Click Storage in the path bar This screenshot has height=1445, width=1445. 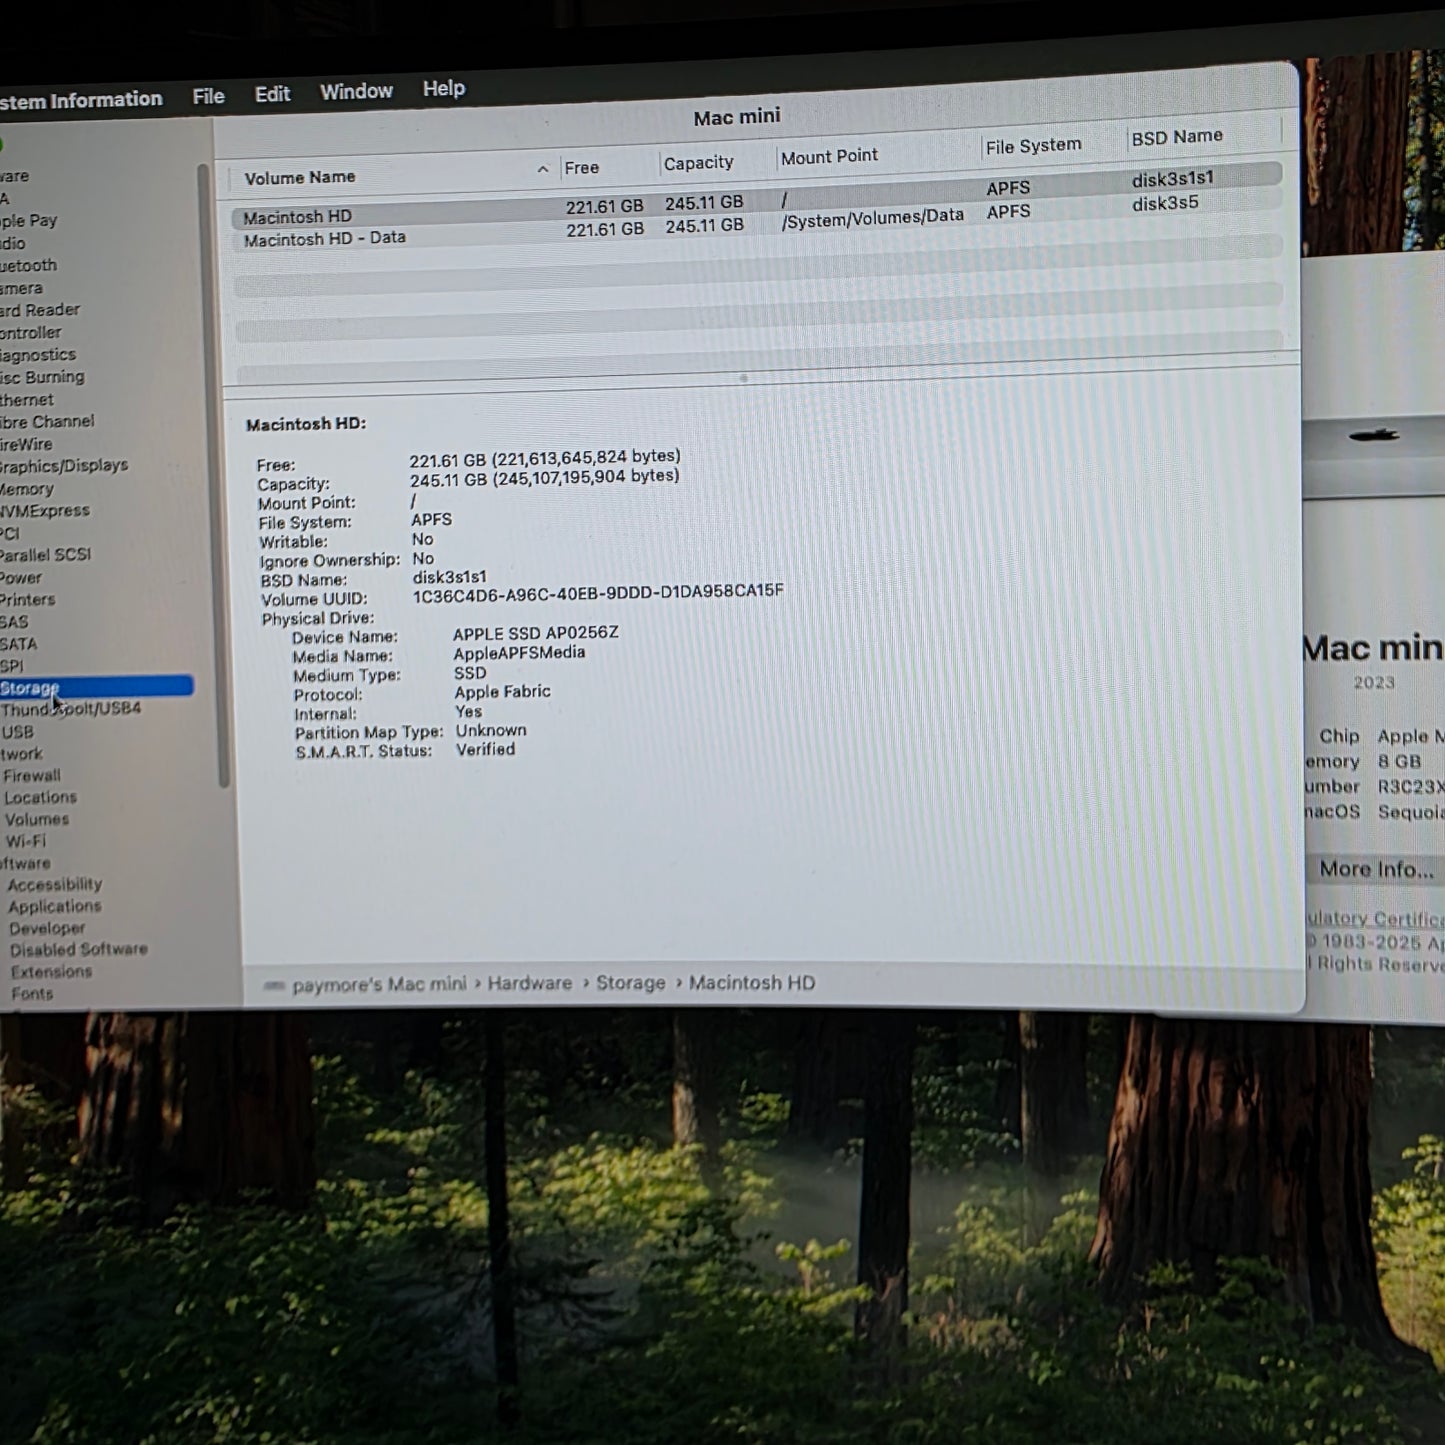pos(631,983)
